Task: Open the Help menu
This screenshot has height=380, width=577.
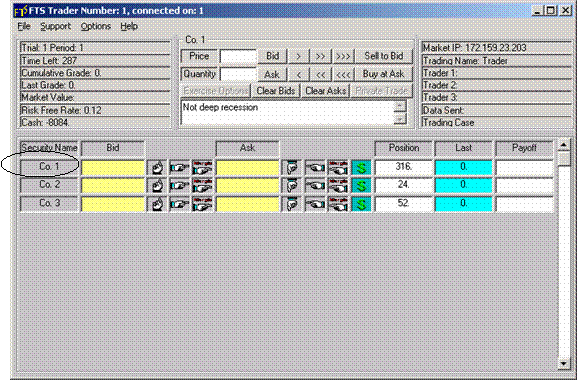Action: point(129,26)
